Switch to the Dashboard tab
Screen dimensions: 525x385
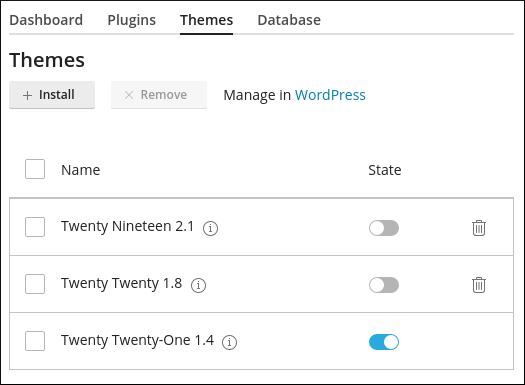(x=46, y=20)
